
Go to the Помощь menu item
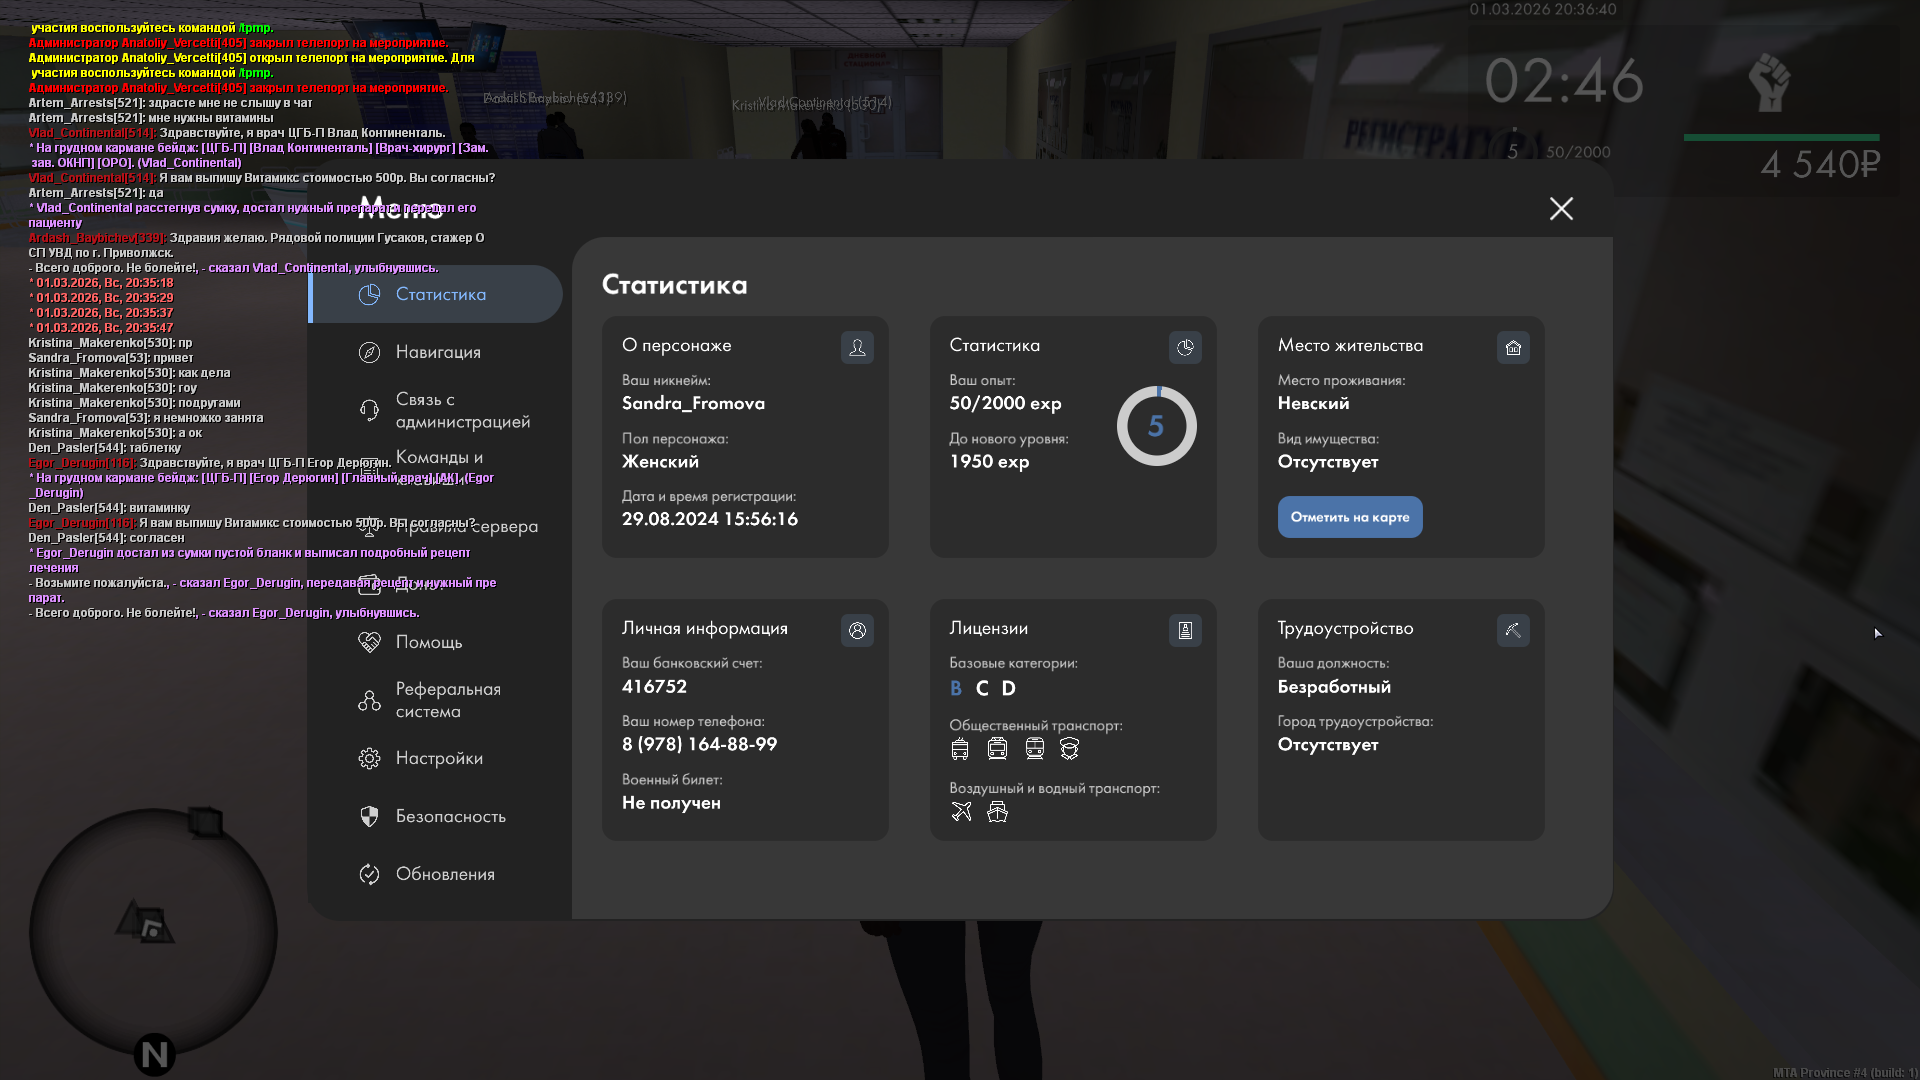[x=428, y=642]
